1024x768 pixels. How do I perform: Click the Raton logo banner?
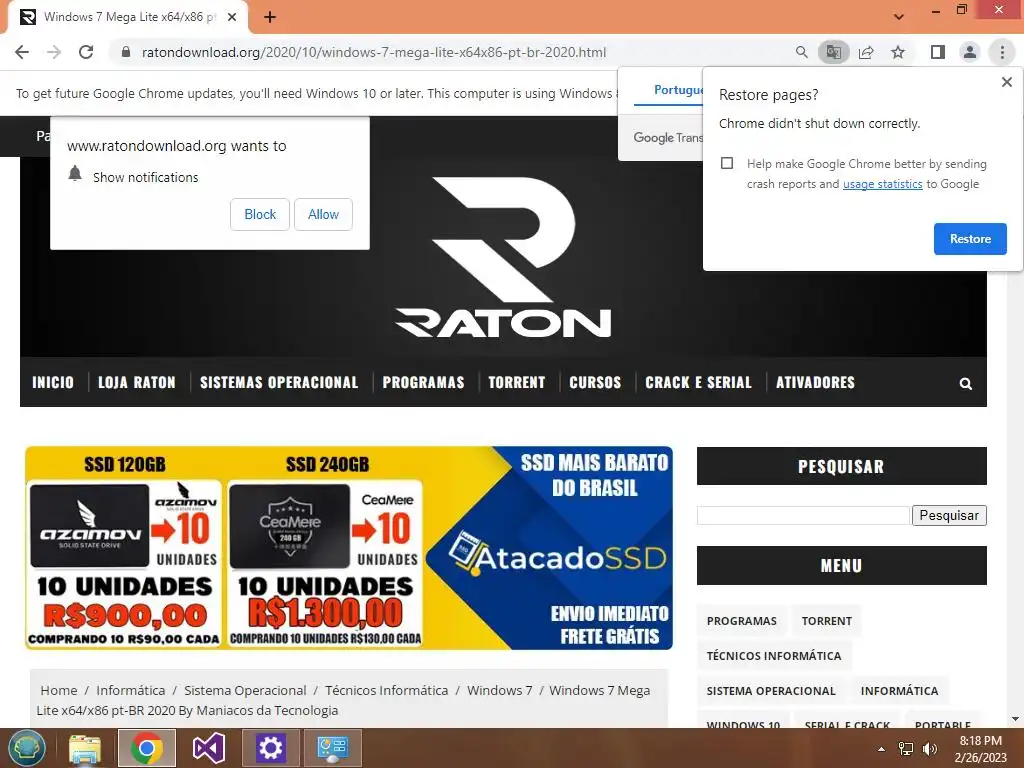coord(504,257)
